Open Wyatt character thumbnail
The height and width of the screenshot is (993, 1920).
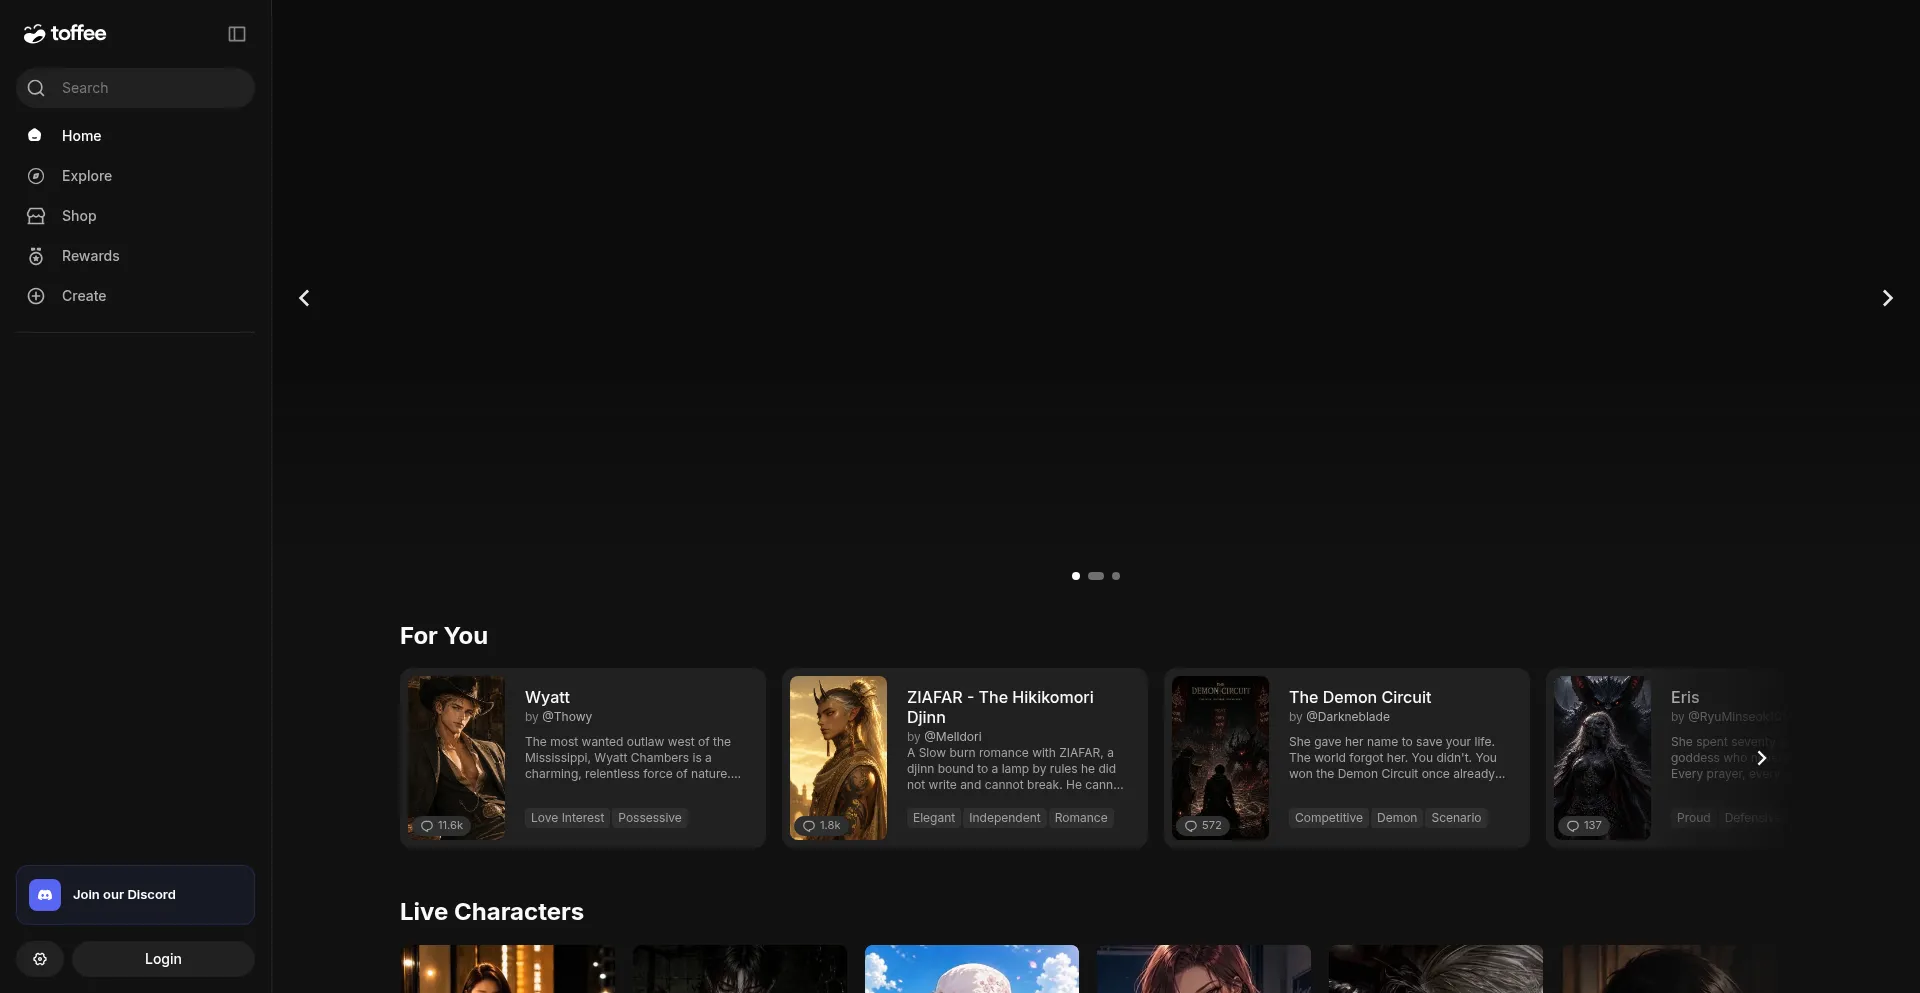pyautogui.click(x=457, y=758)
